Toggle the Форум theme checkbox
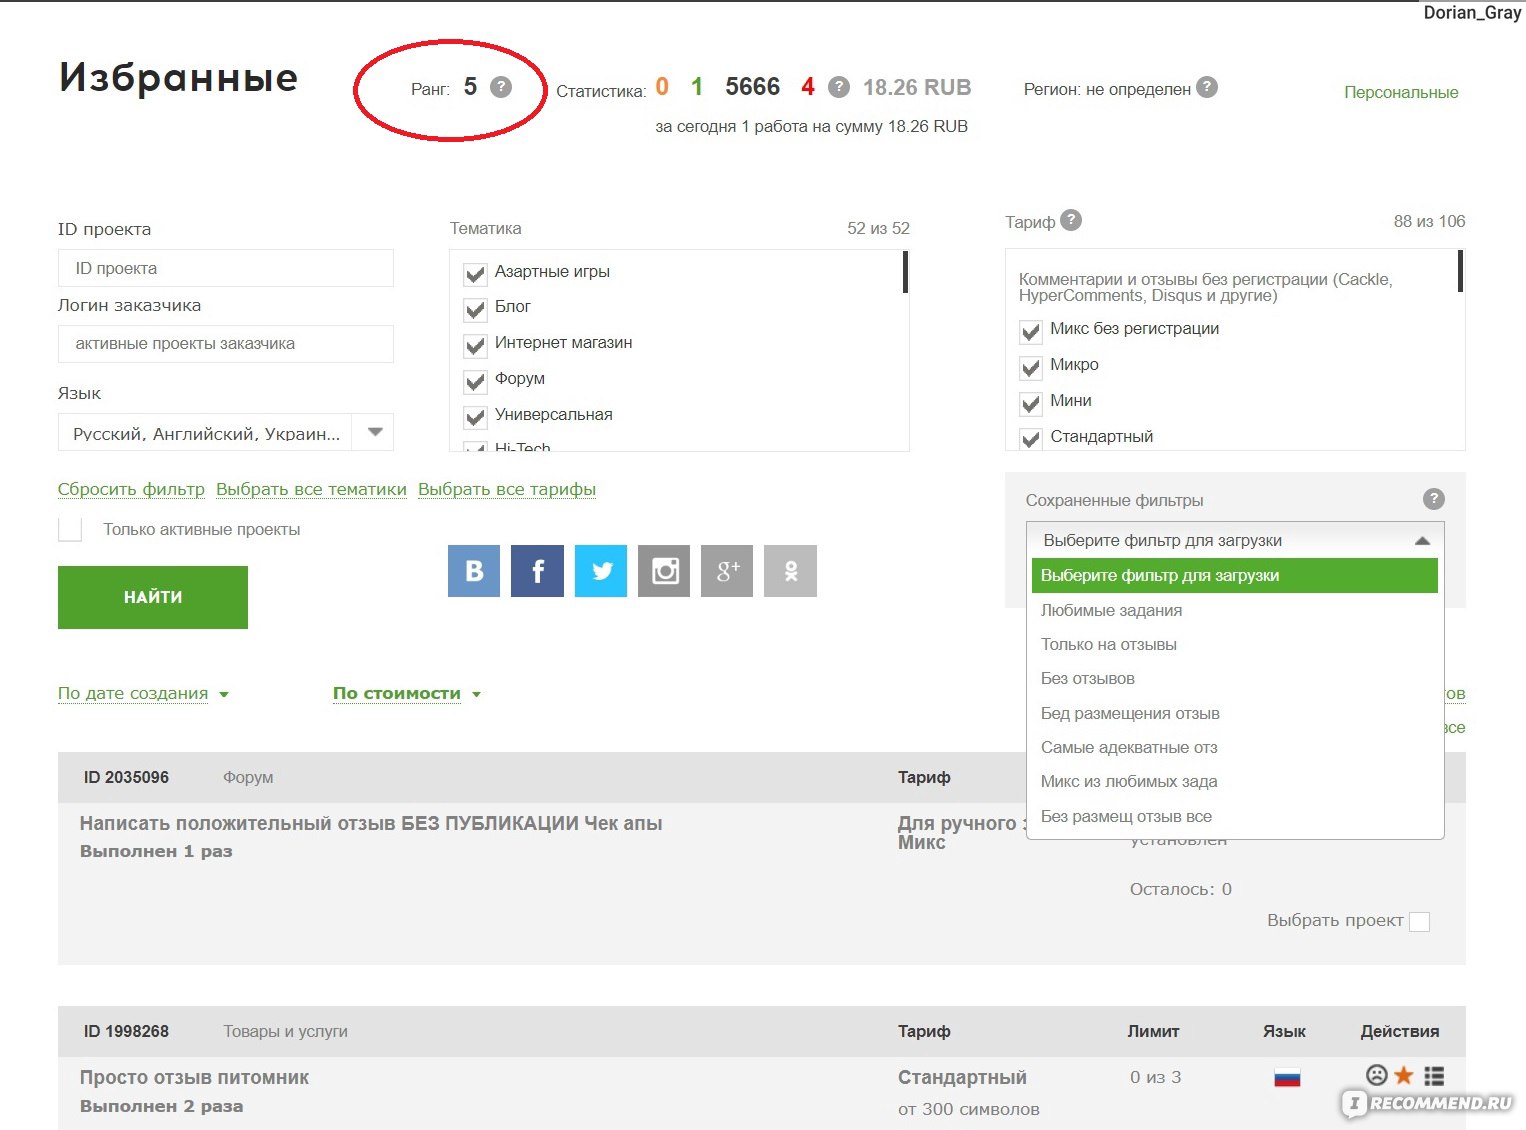 (475, 381)
